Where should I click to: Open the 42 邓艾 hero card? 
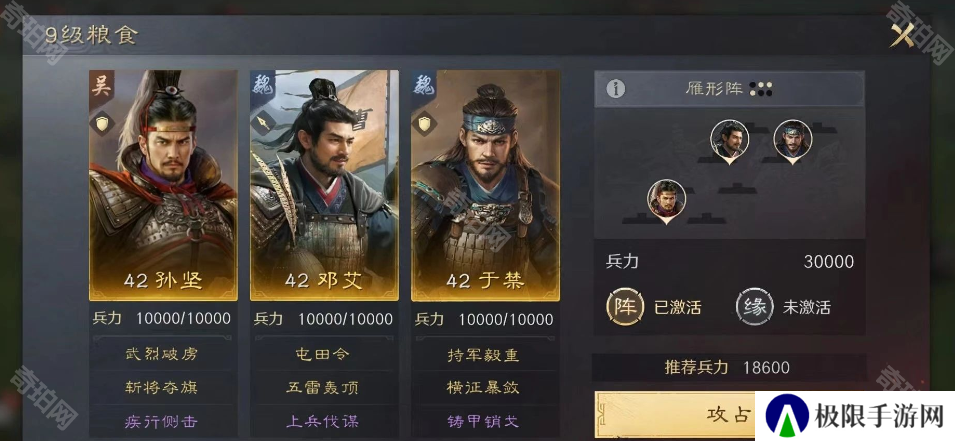324,185
